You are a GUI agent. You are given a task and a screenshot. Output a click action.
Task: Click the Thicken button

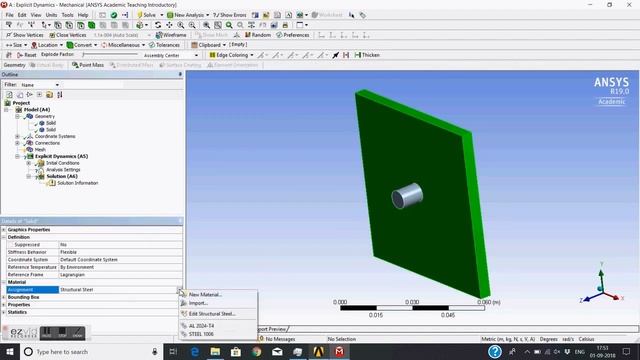point(367,55)
